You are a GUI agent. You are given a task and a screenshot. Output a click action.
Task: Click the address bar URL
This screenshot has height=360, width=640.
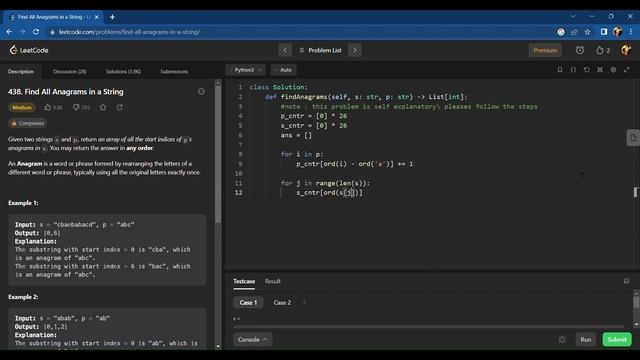click(129, 32)
